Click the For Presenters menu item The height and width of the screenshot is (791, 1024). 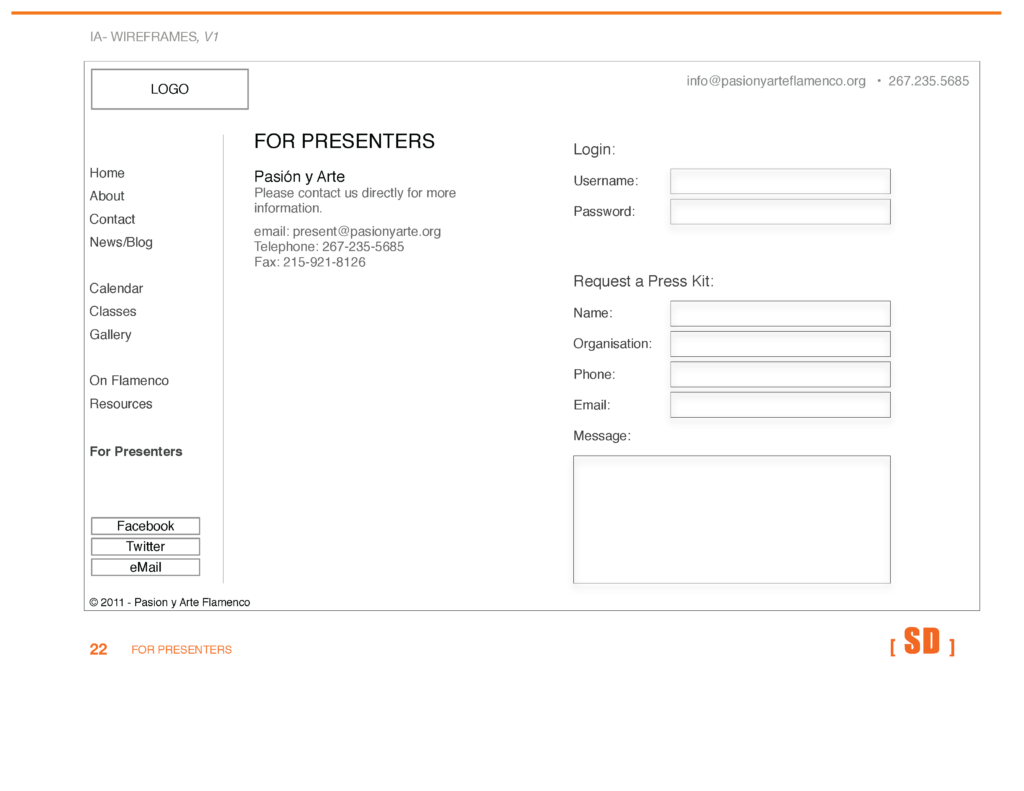point(136,451)
